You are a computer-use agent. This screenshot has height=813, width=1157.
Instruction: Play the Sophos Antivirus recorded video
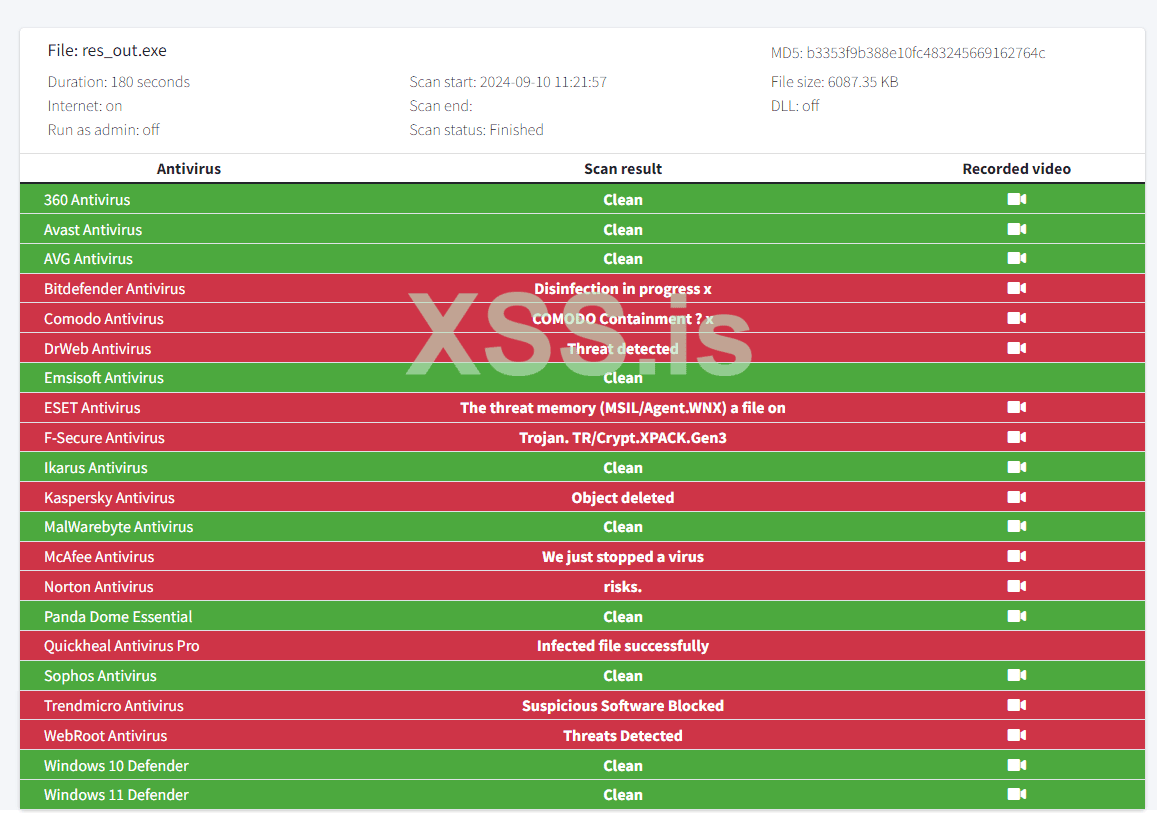1016,675
